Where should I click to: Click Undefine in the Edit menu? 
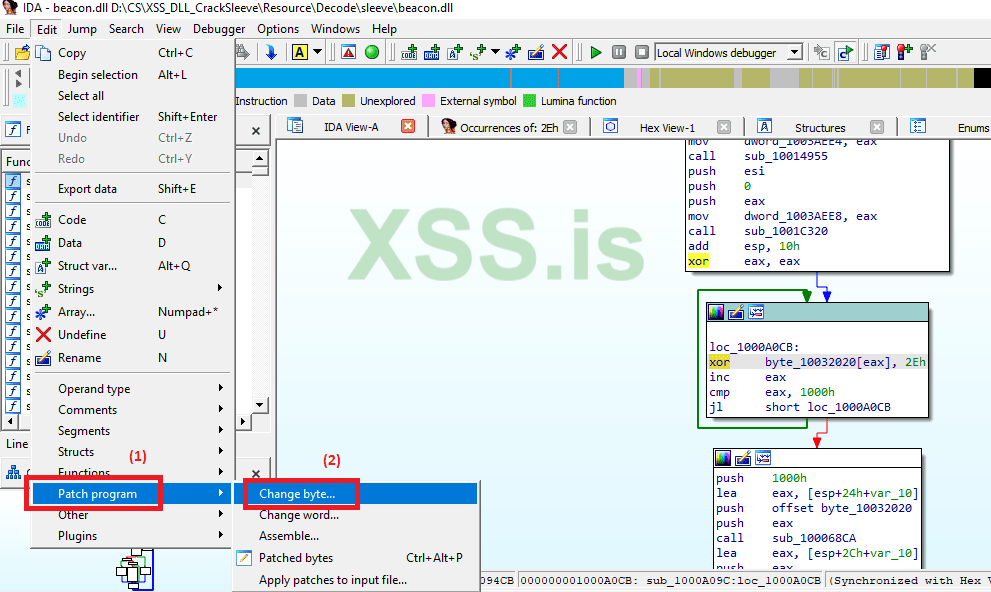click(x=131, y=334)
